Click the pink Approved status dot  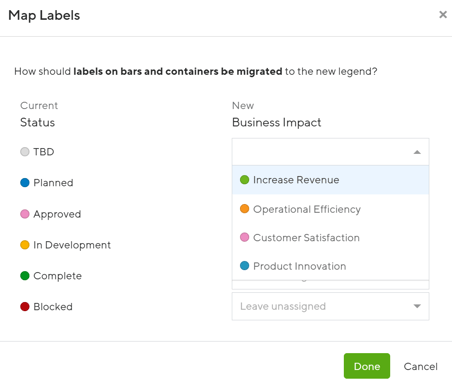[25, 214]
